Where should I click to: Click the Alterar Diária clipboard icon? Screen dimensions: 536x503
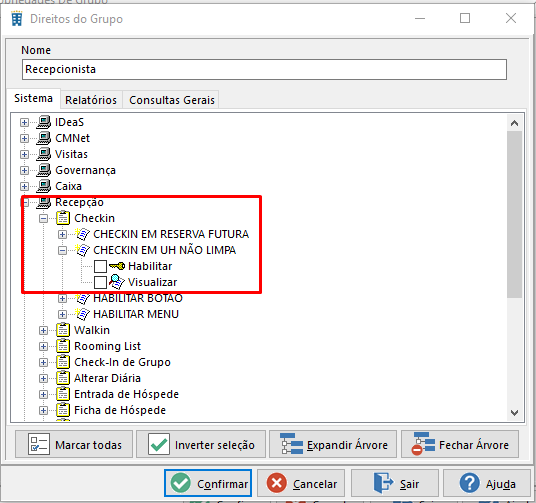63,378
